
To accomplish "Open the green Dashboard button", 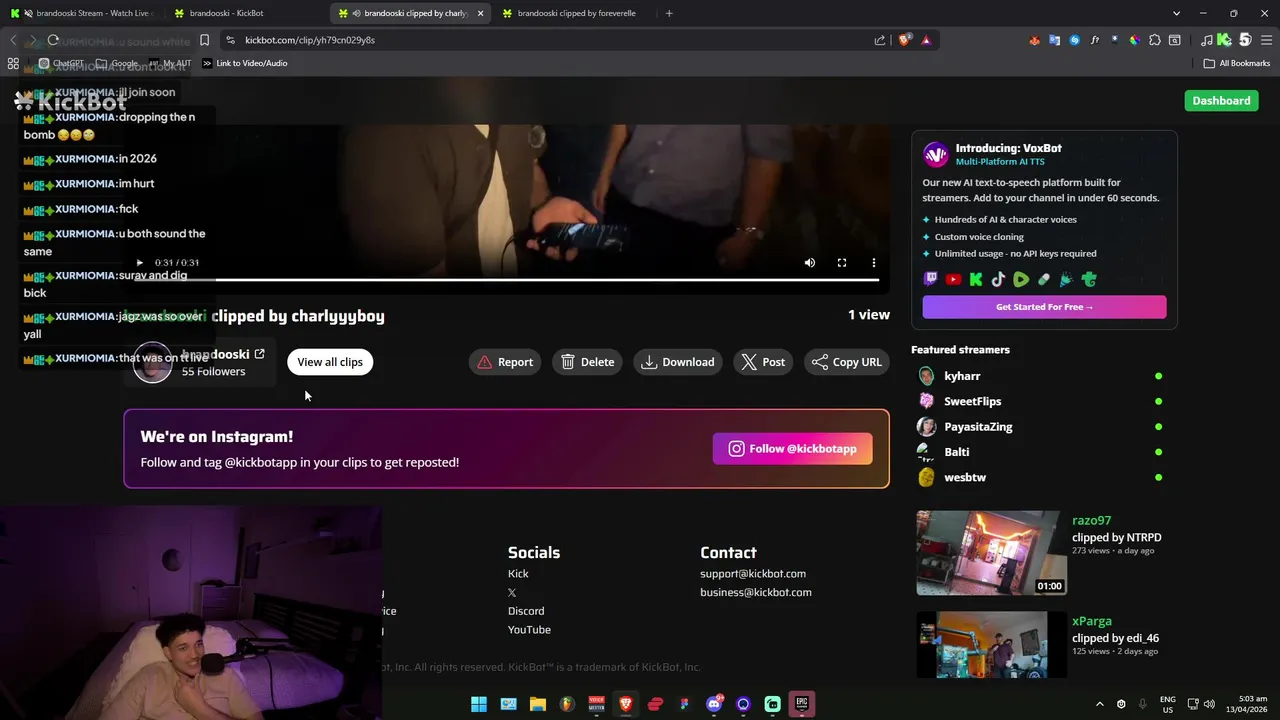I will pyautogui.click(x=1221, y=100).
